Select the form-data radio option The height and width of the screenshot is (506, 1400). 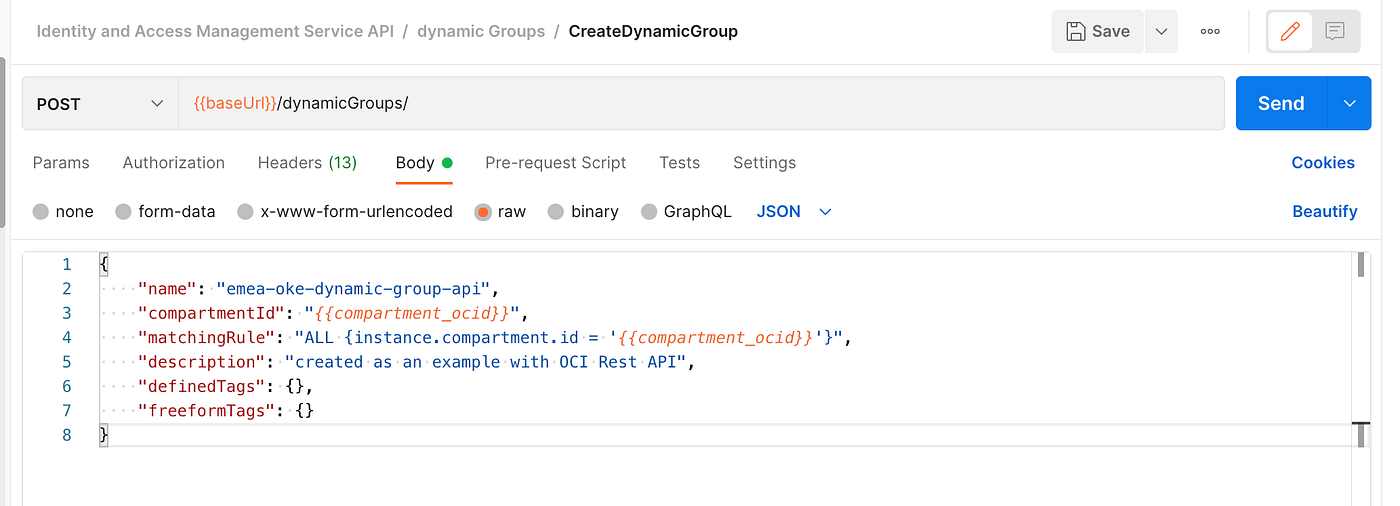pos(124,212)
